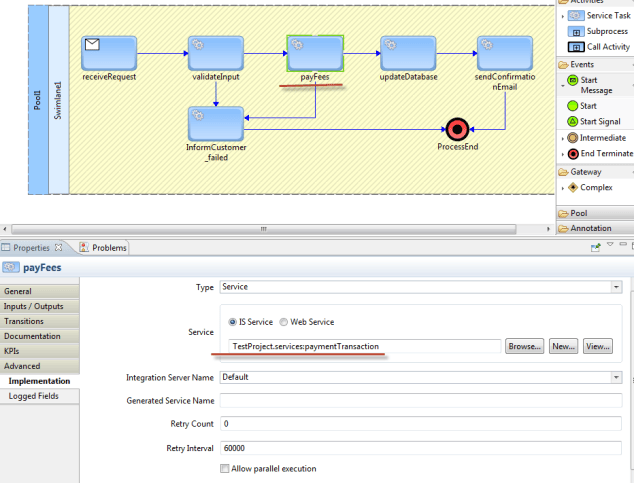Image resolution: width=634 pixels, height=483 pixels.
Task: Select the validateInput service step
Action: point(216,53)
